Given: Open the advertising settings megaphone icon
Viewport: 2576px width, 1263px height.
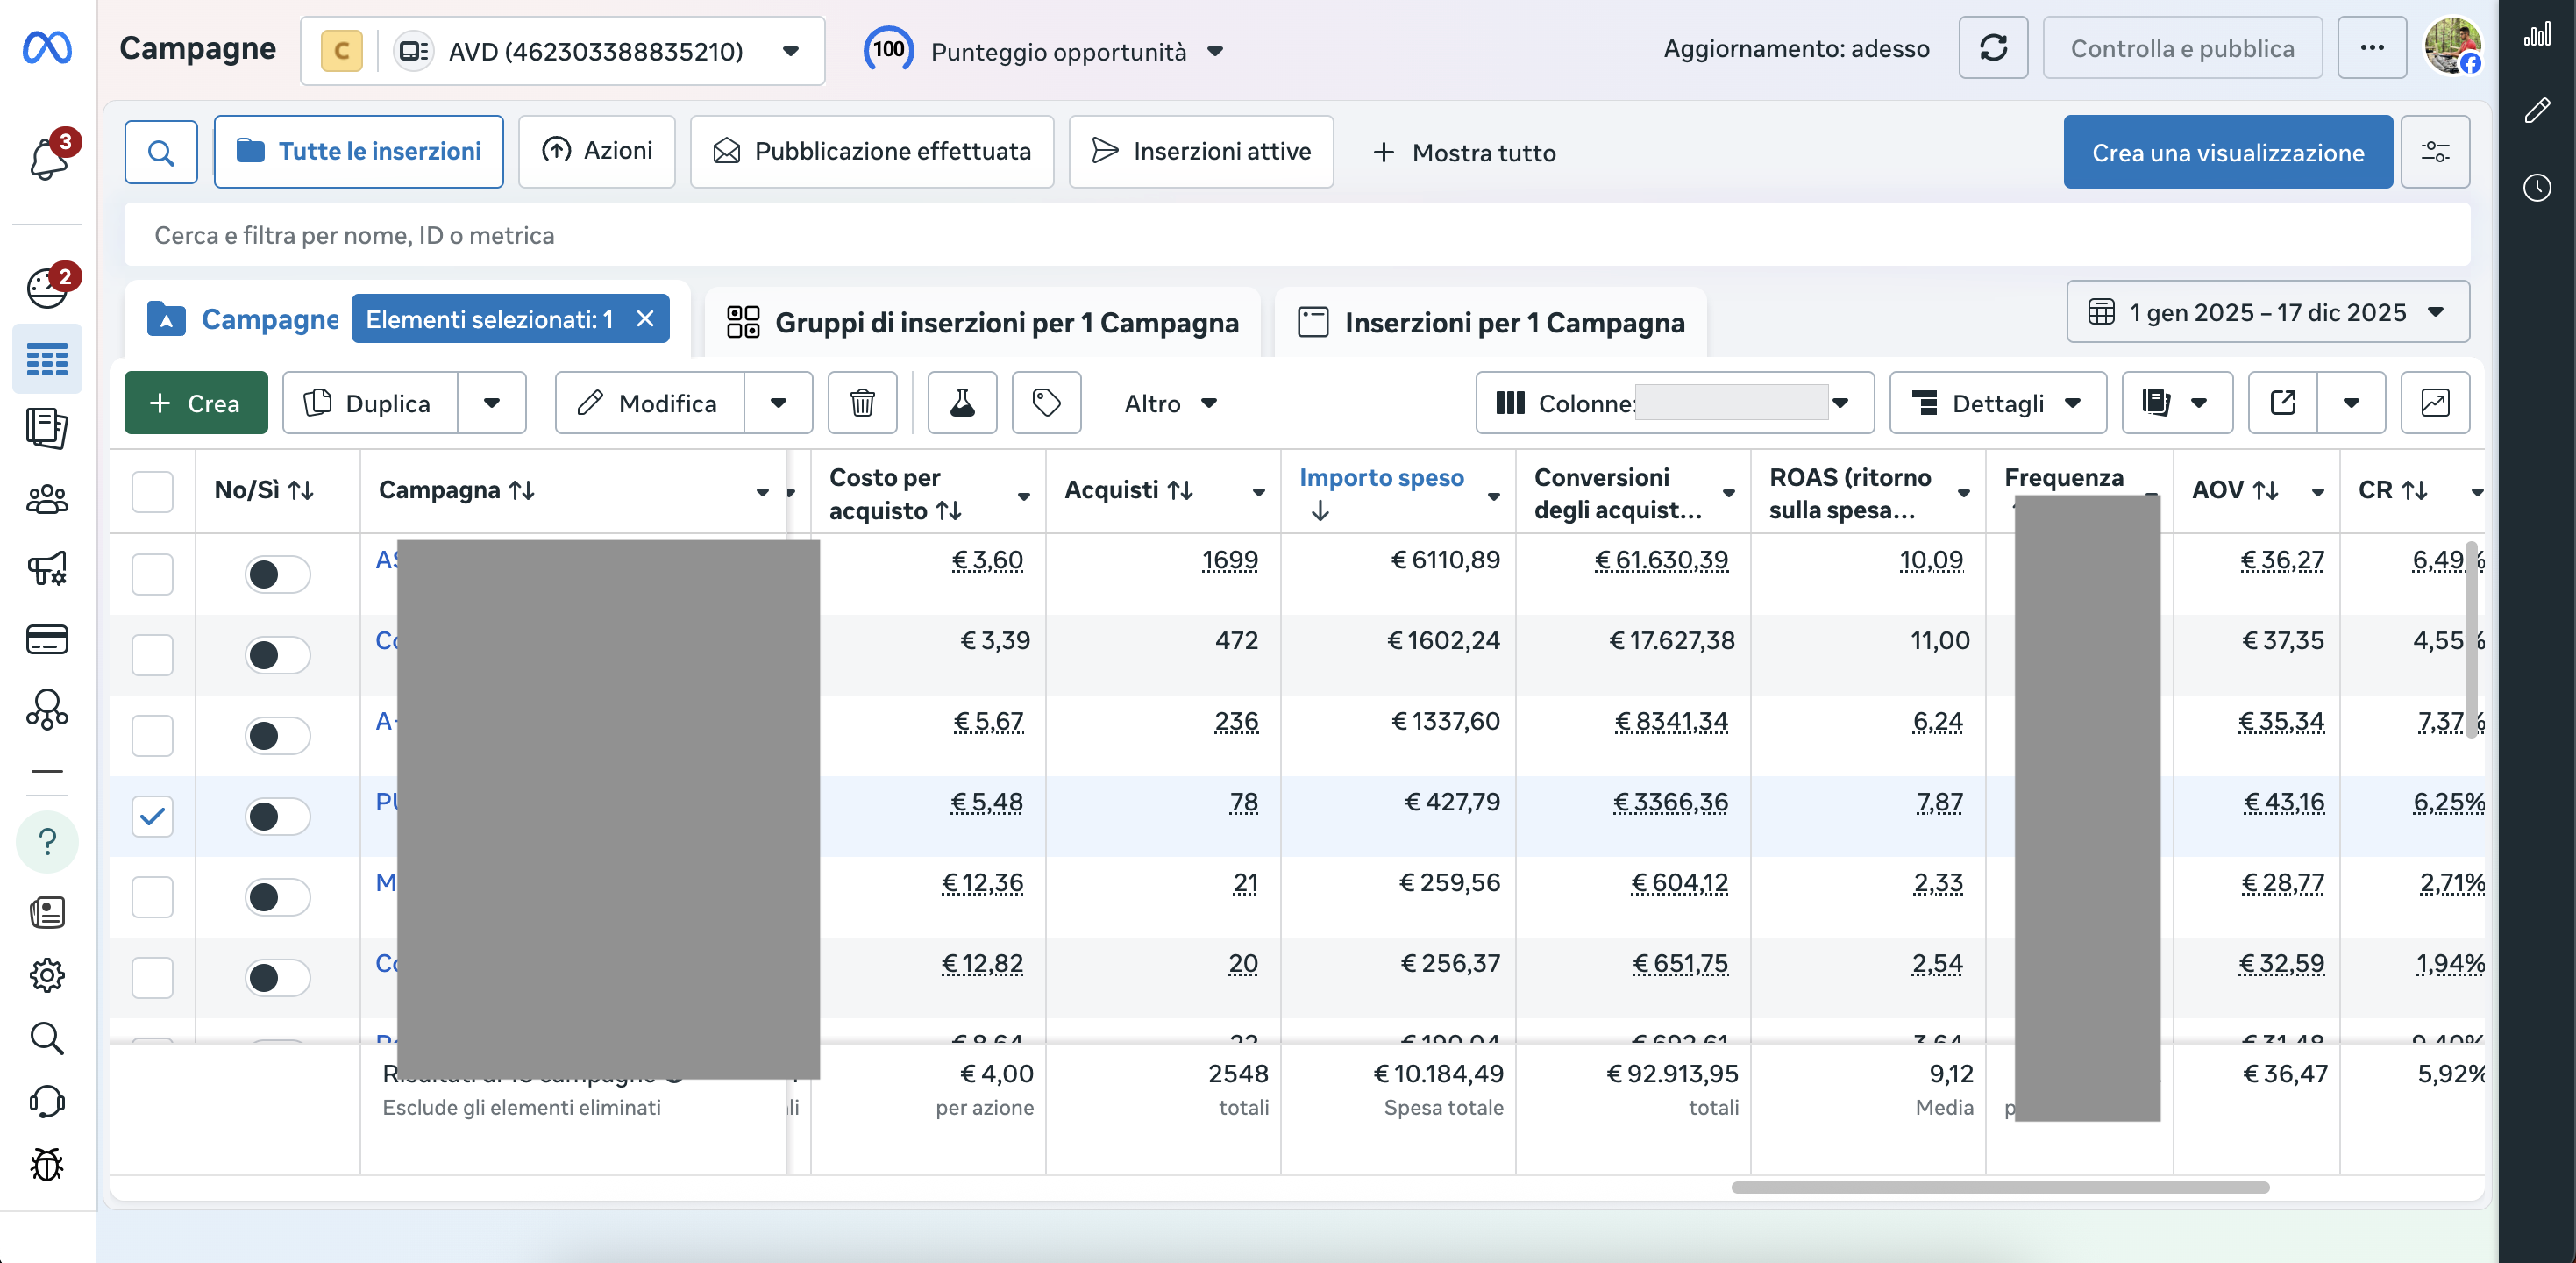Looking at the screenshot, I should point(47,569).
